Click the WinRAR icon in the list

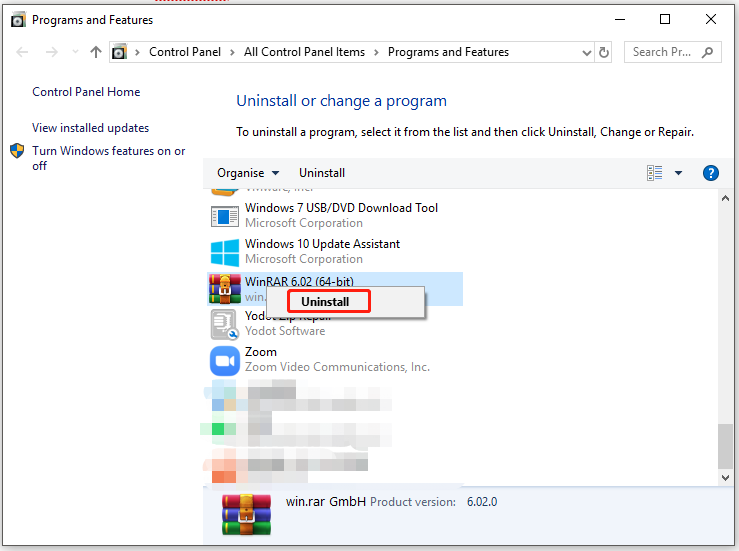(x=225, y=289)
